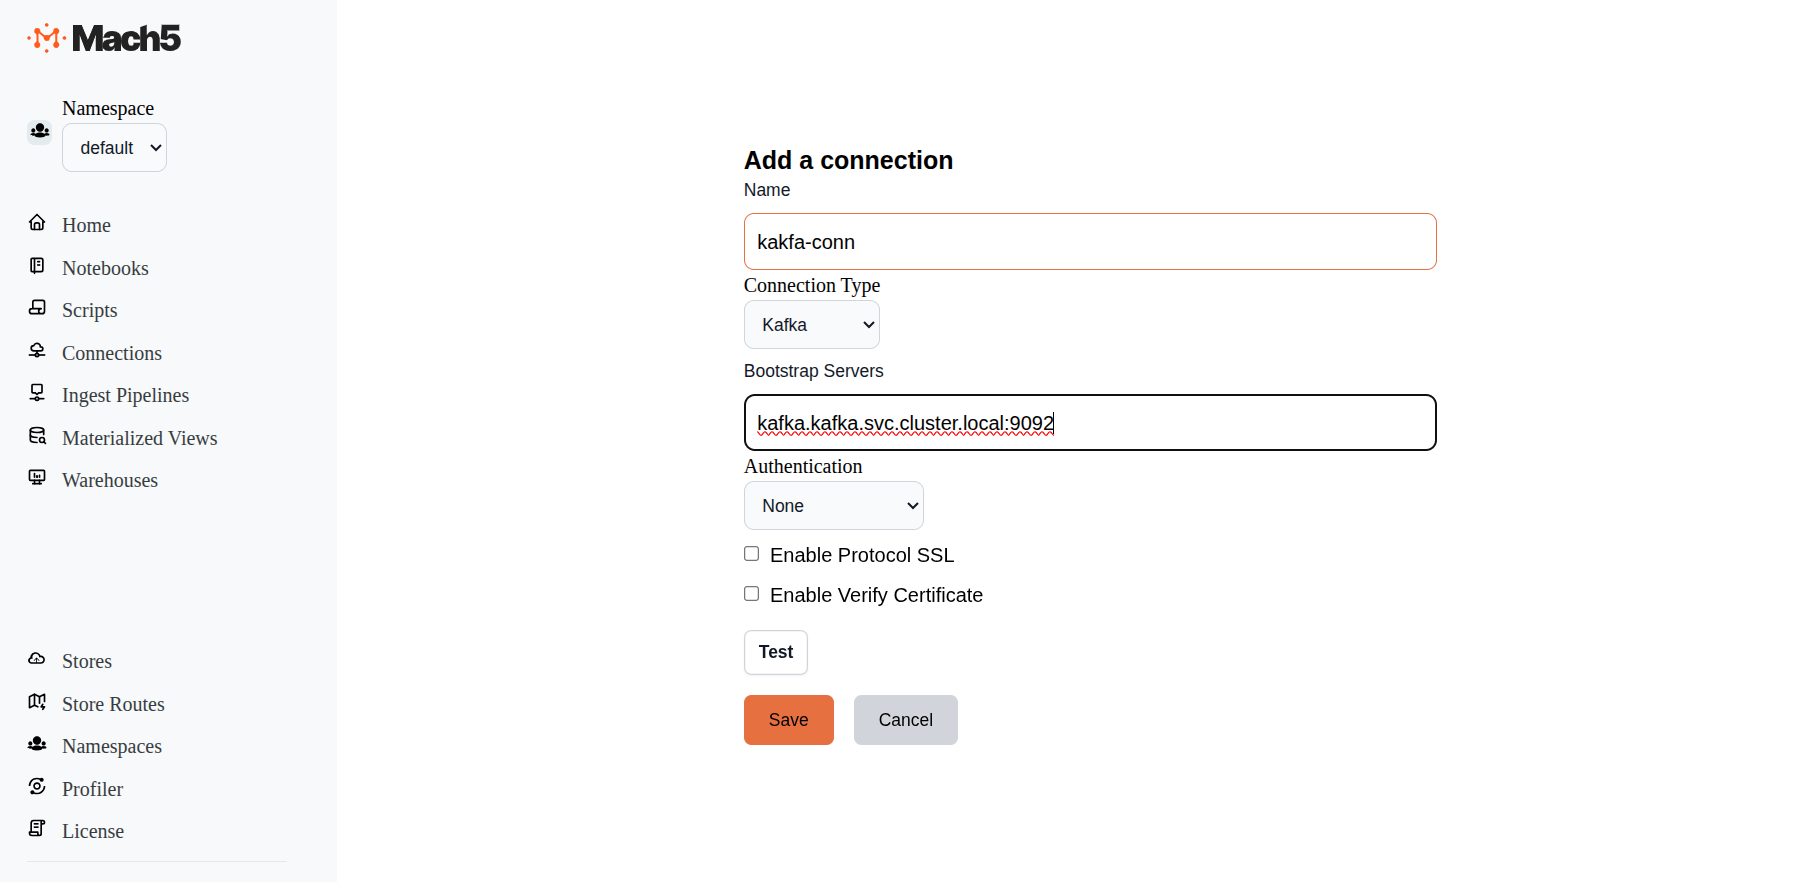Click the Warehouses icon
Screen dimensions: 1808x882
pyautogui.click(x=37, y=478)
